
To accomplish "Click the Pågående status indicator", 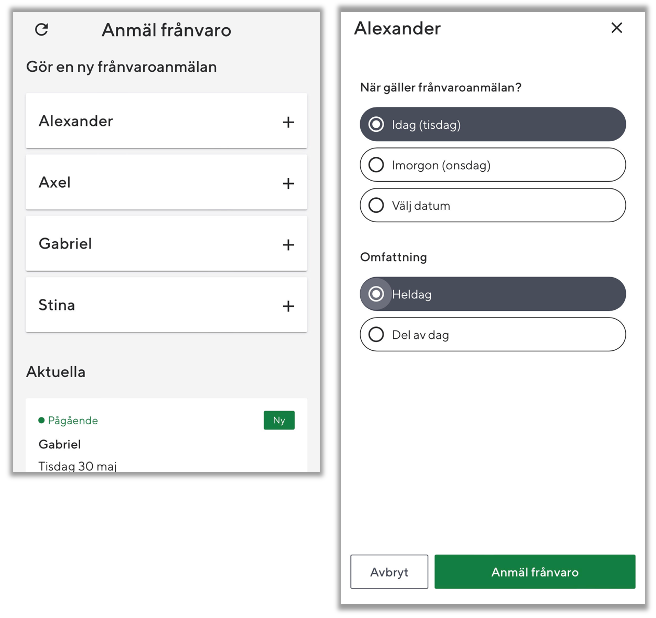I will tap(69, 421).
